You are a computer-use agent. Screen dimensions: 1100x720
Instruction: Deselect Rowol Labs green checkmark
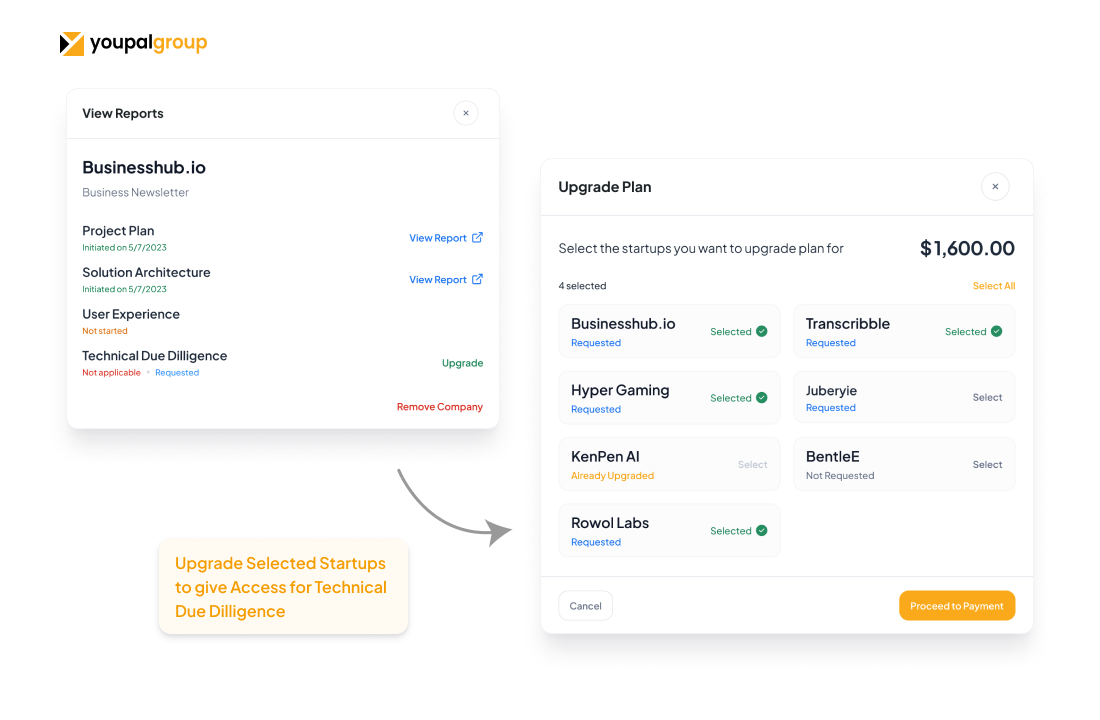[762, 531]
